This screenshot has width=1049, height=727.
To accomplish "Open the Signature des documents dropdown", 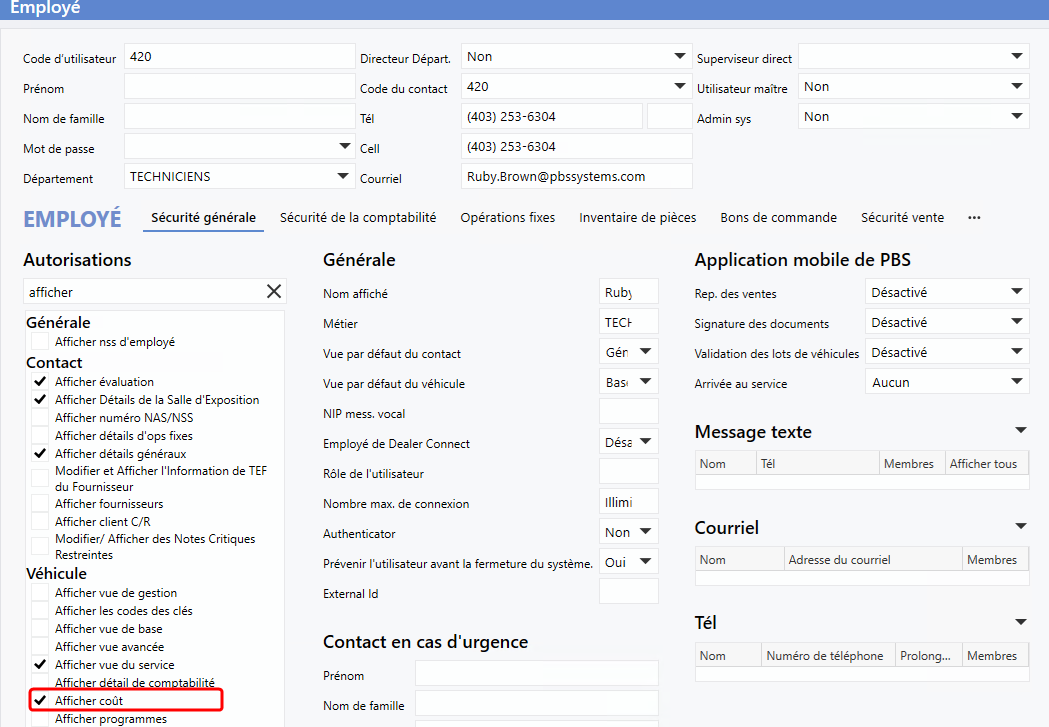I will 1016,323.
